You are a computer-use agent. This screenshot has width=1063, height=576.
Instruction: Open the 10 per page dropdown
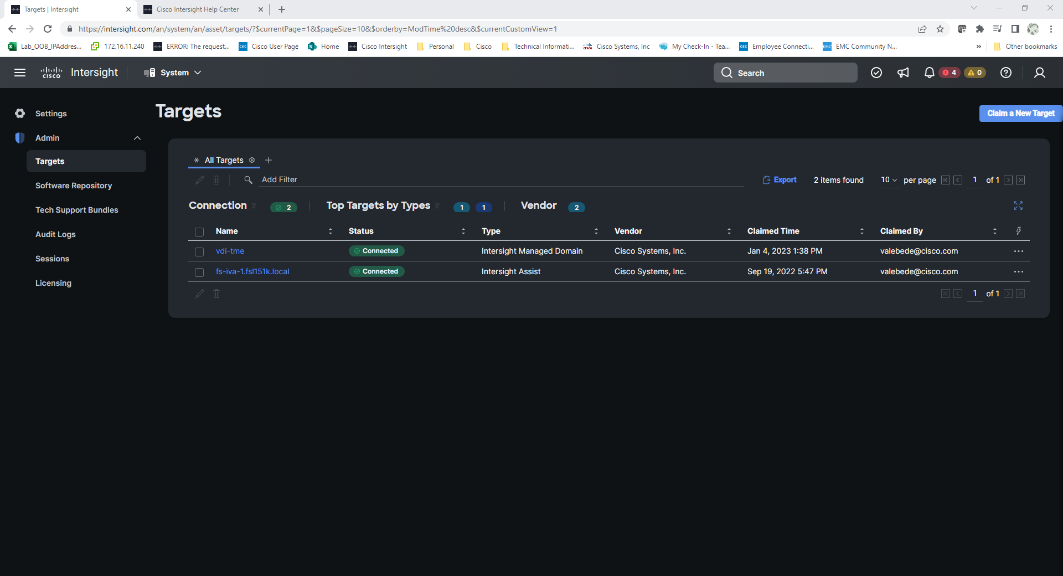coord(888,180)
